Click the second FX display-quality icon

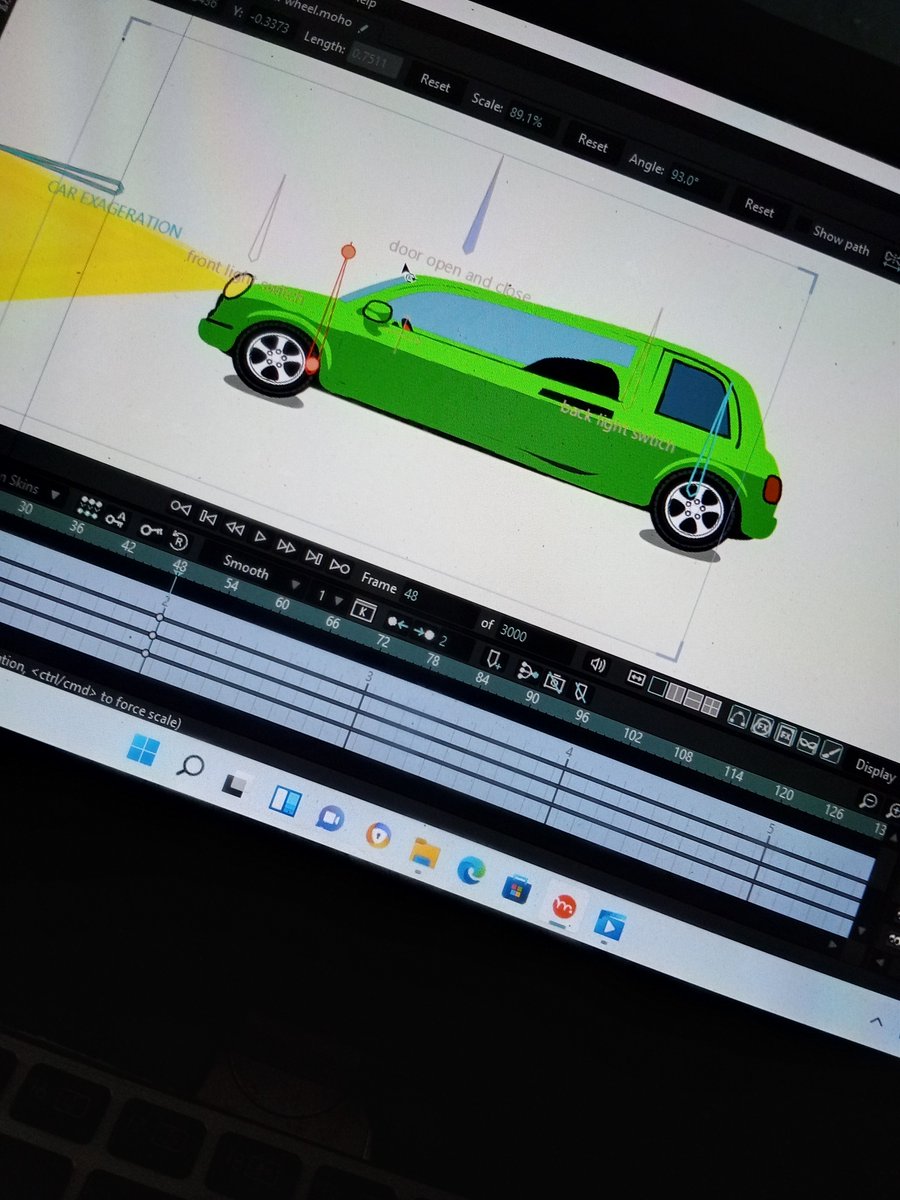pyautogui.click(x=786, y=736)
